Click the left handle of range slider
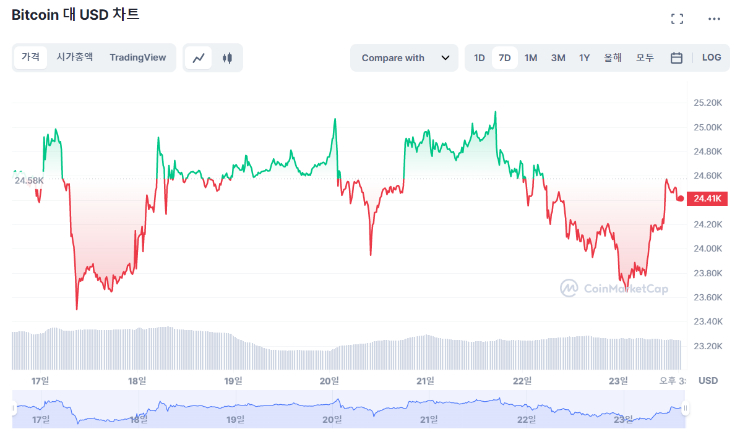Image resolution: width=740 pixels, height=437 pixels. pyautogui.click(x=14, y=409)
